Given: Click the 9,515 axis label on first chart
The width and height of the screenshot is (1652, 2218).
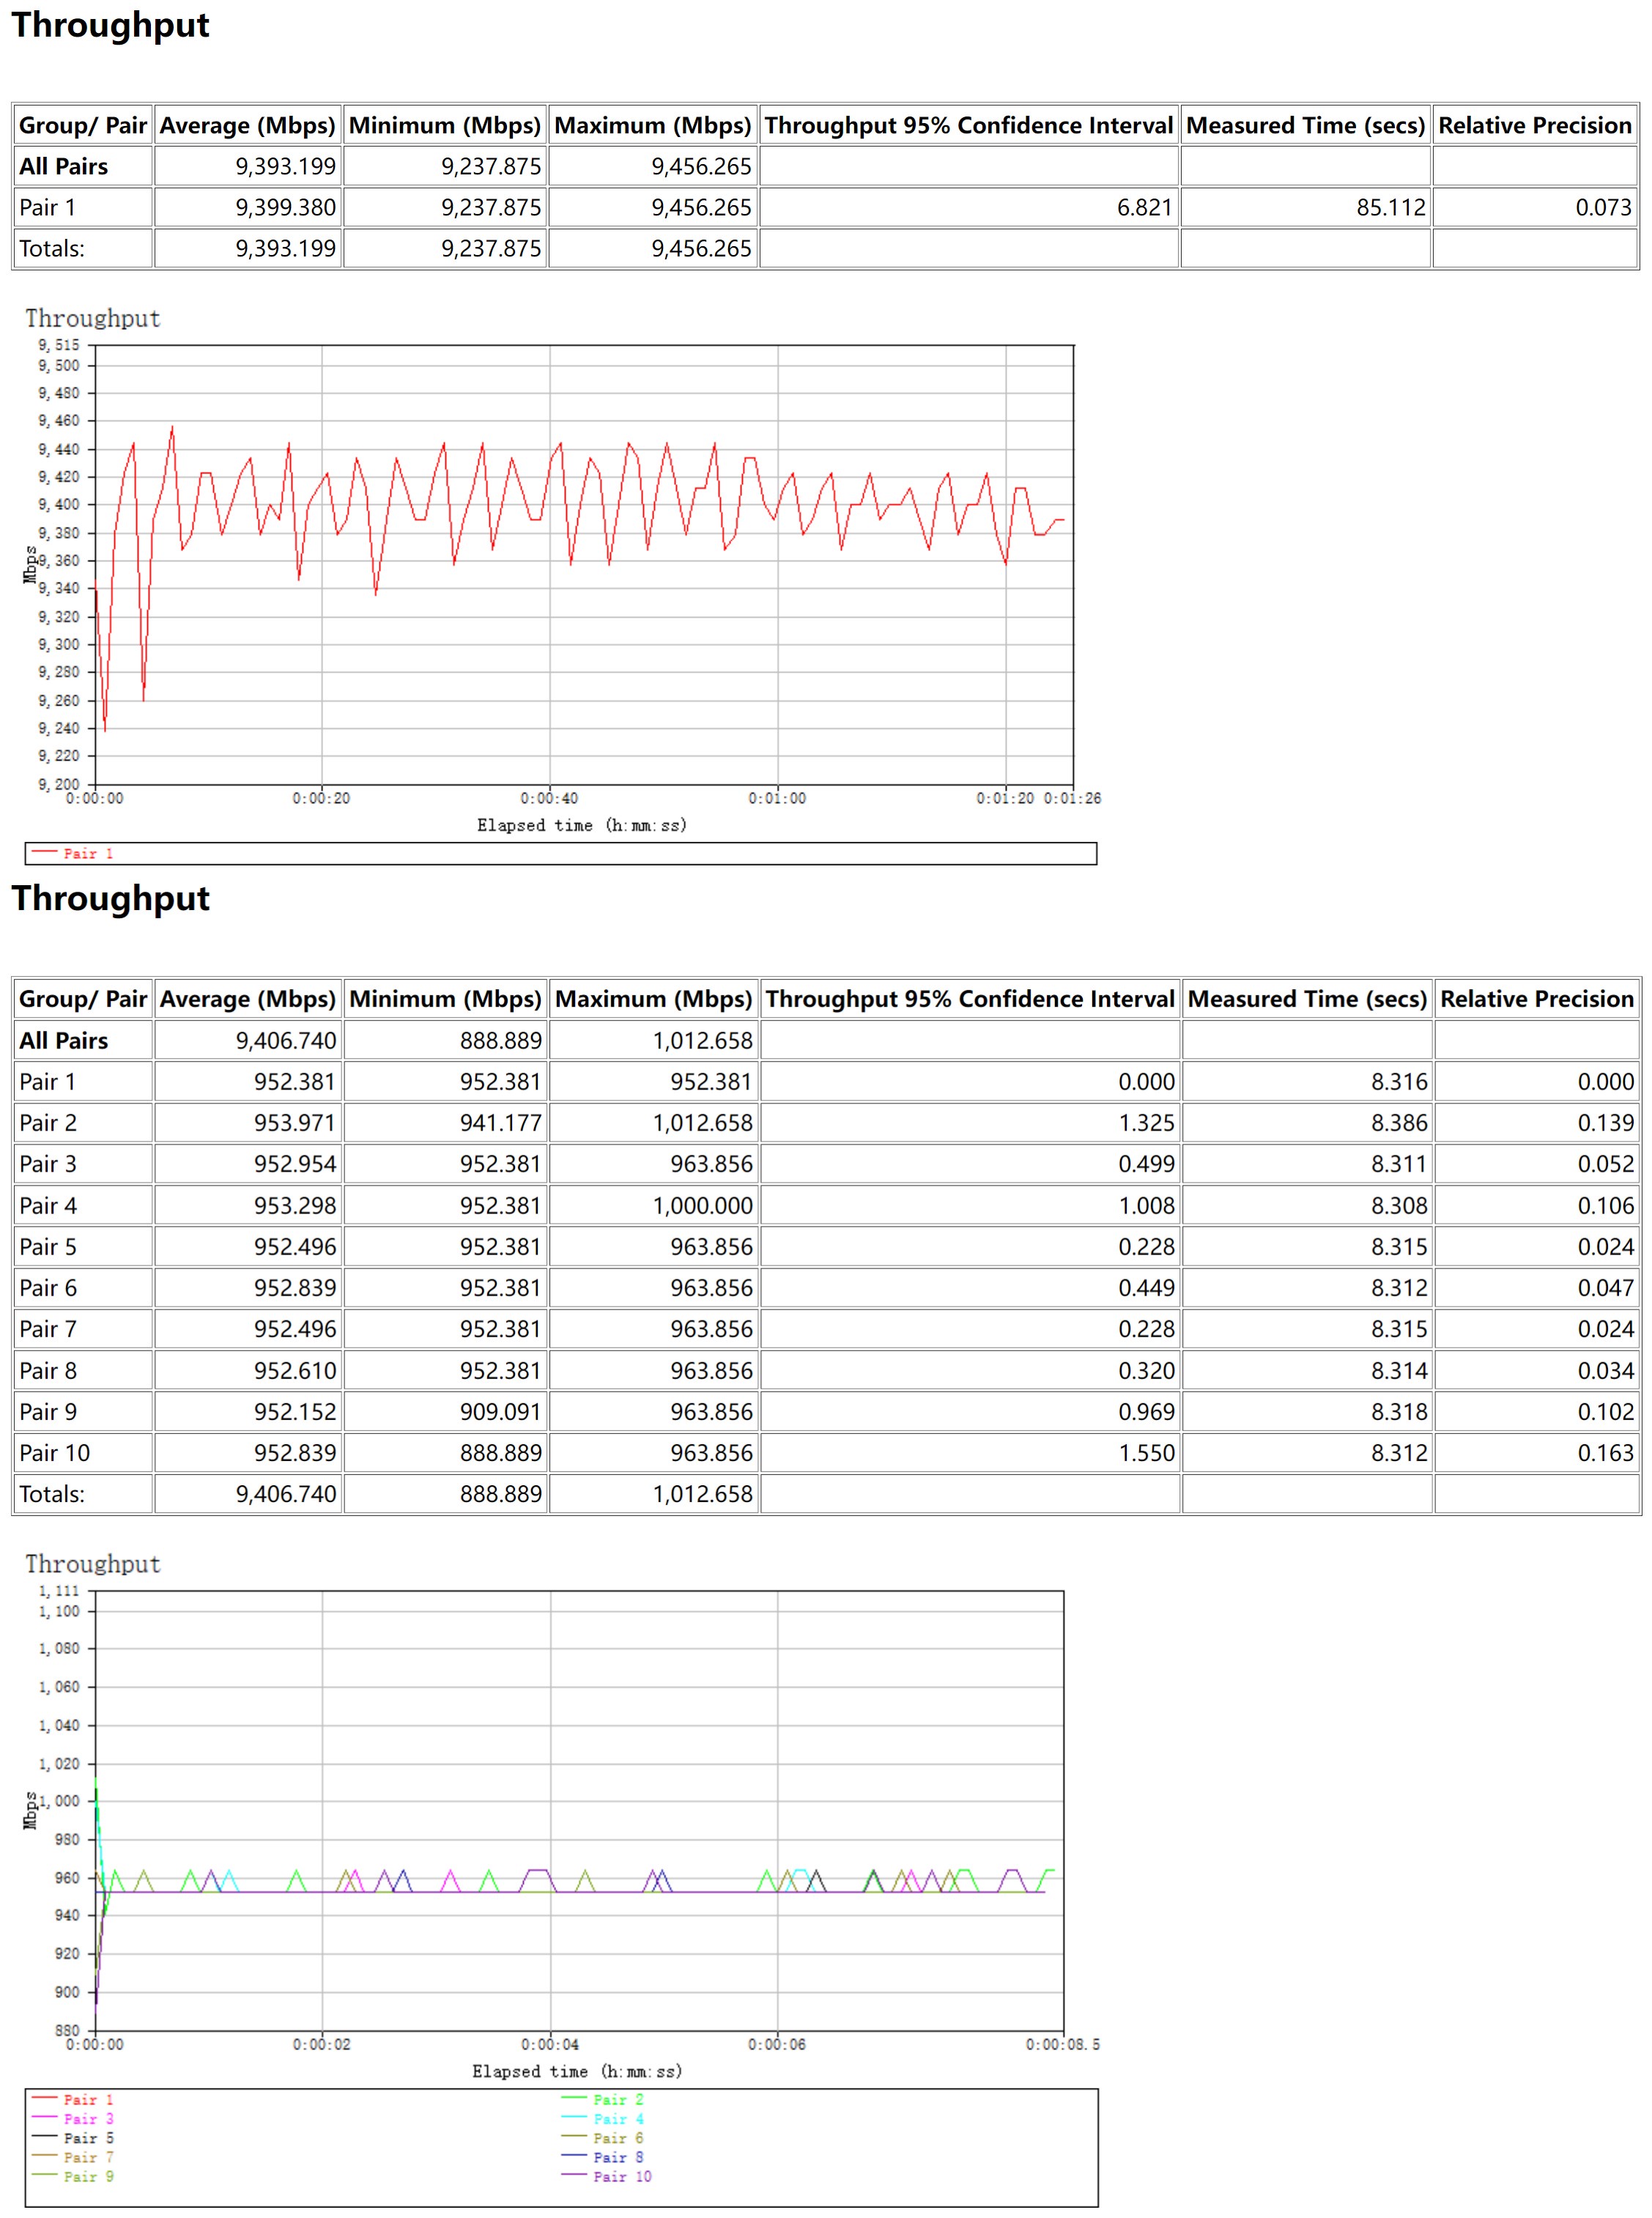Looking at the screenshot, I should tap(59, 345).
